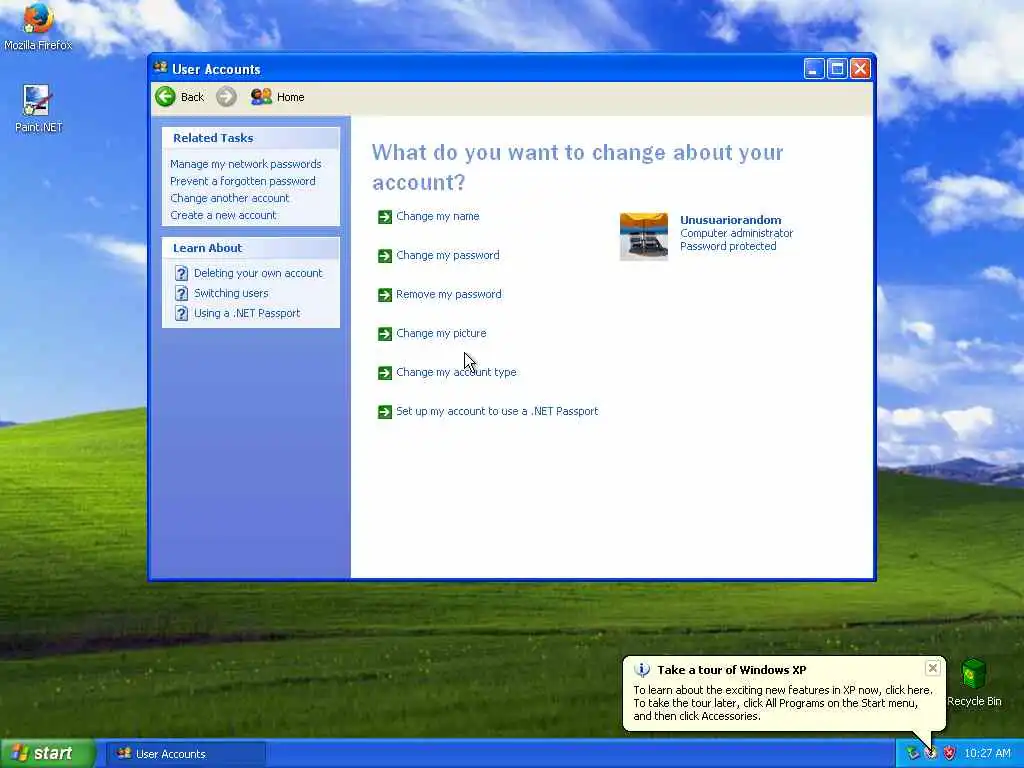Click Create a new account link
This screenshot has width=1024, height=768.
coord(223,215)
